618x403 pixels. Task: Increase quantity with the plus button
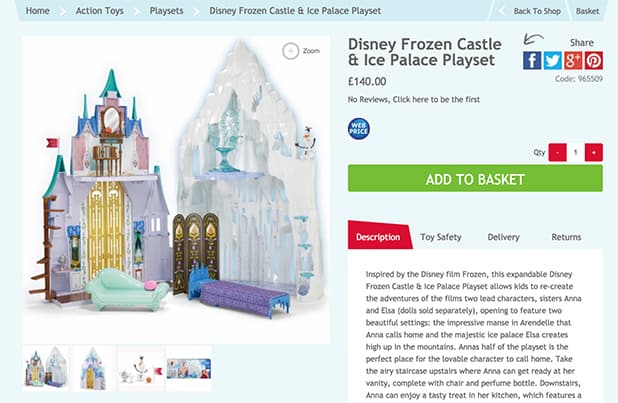[594, 152]
